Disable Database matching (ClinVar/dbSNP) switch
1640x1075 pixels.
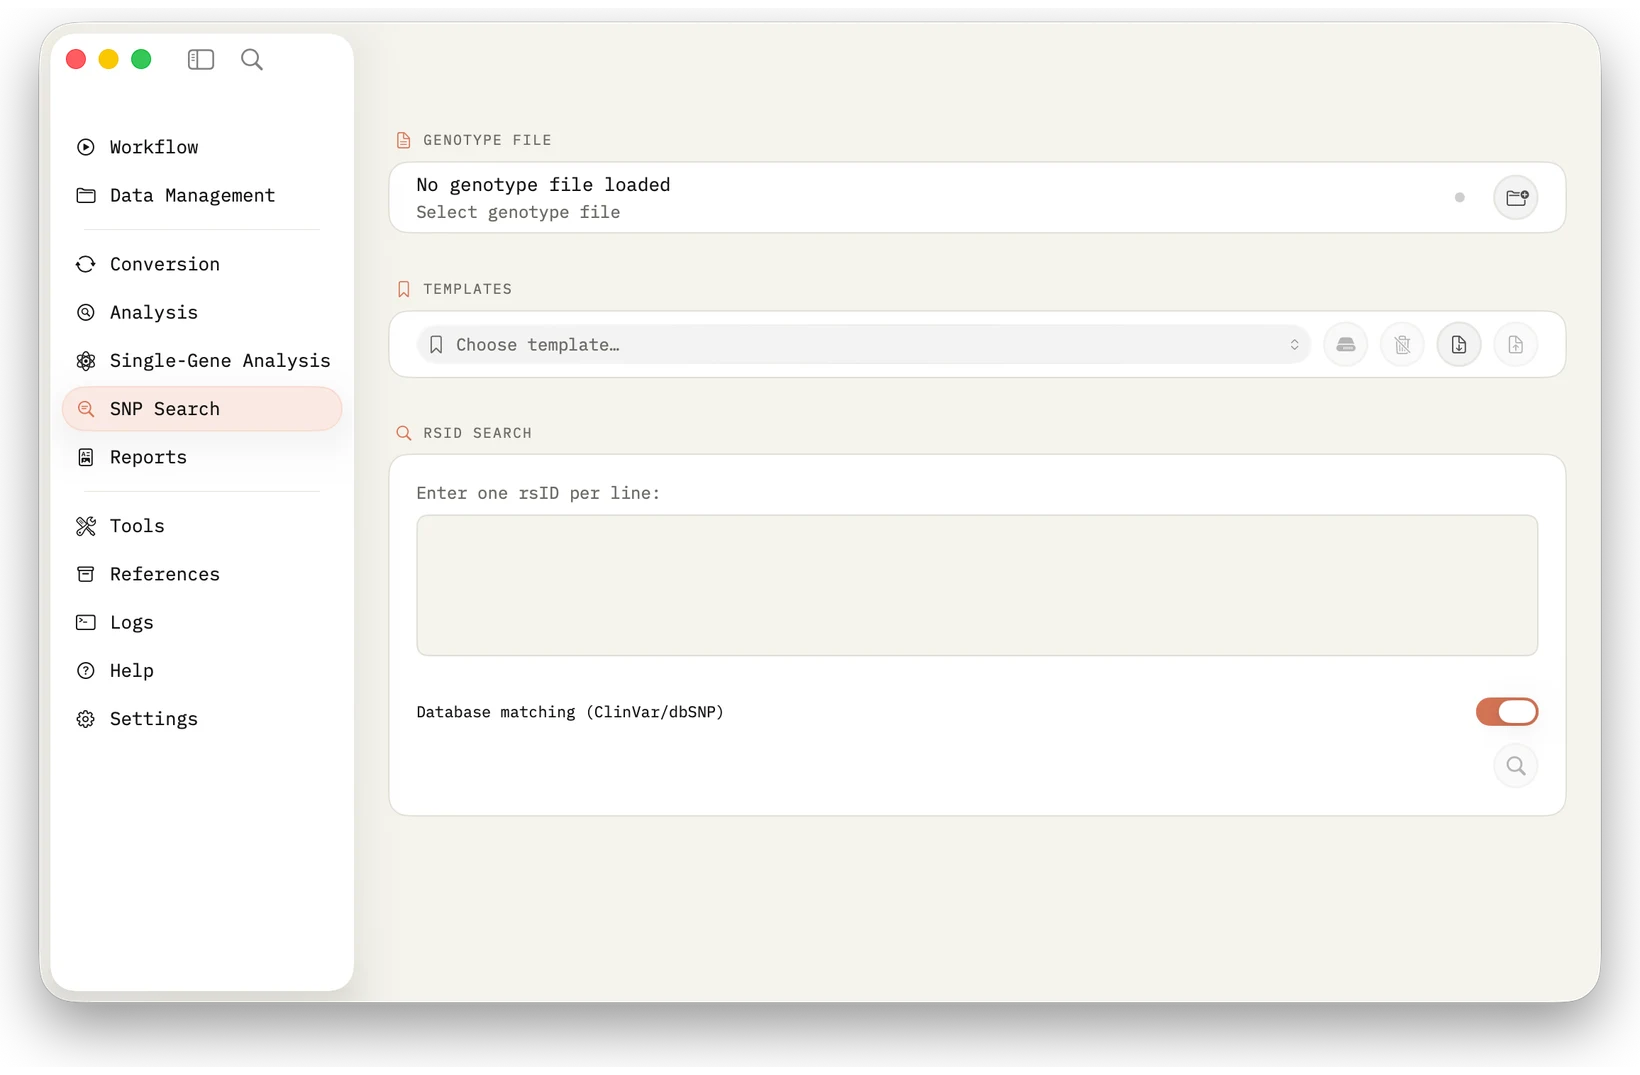[1507, 712]
